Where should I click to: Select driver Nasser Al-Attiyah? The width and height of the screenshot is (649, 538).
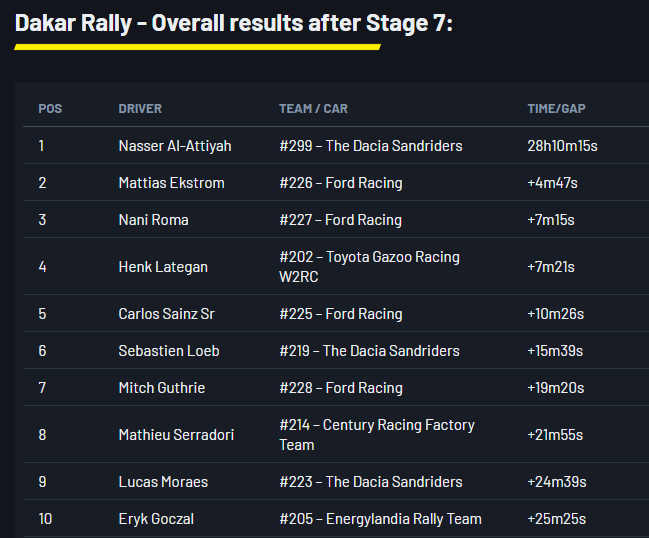(175, 146)
